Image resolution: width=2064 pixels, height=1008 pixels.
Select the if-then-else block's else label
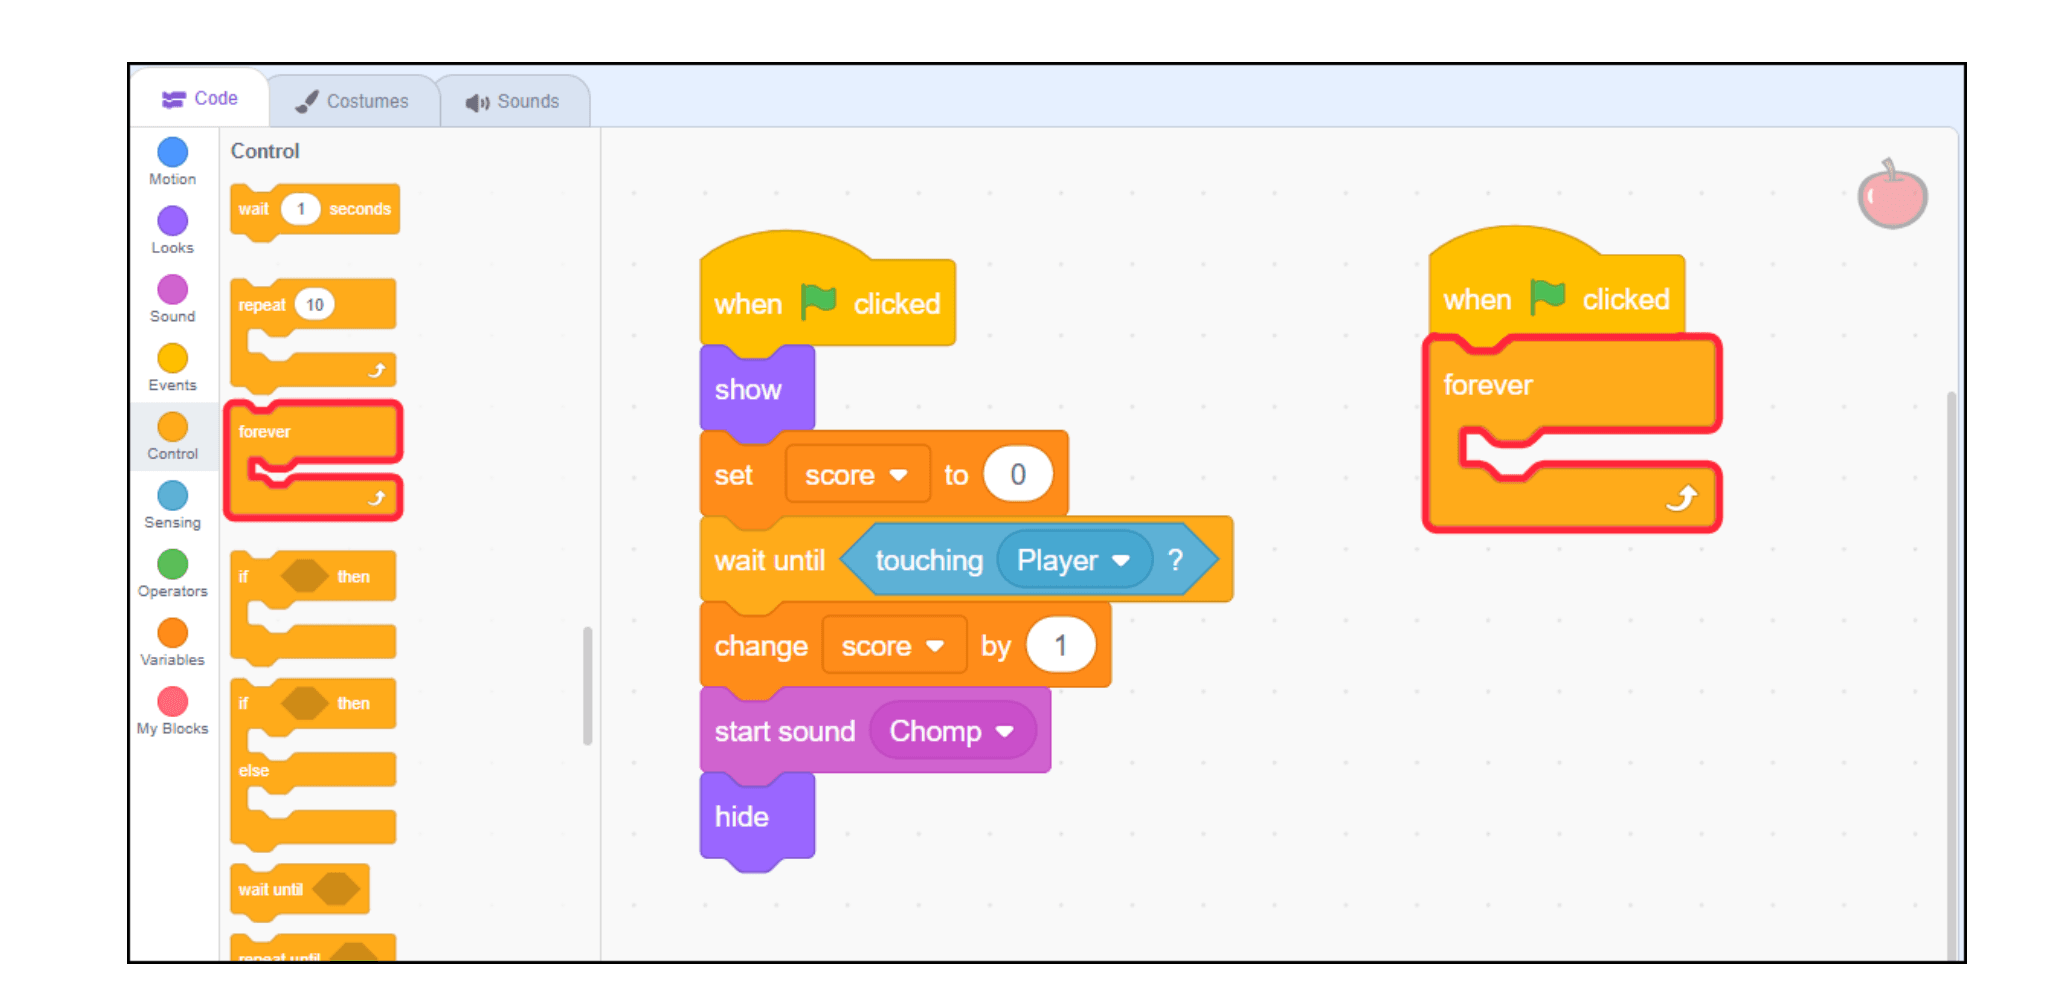(x=254, y=771)
